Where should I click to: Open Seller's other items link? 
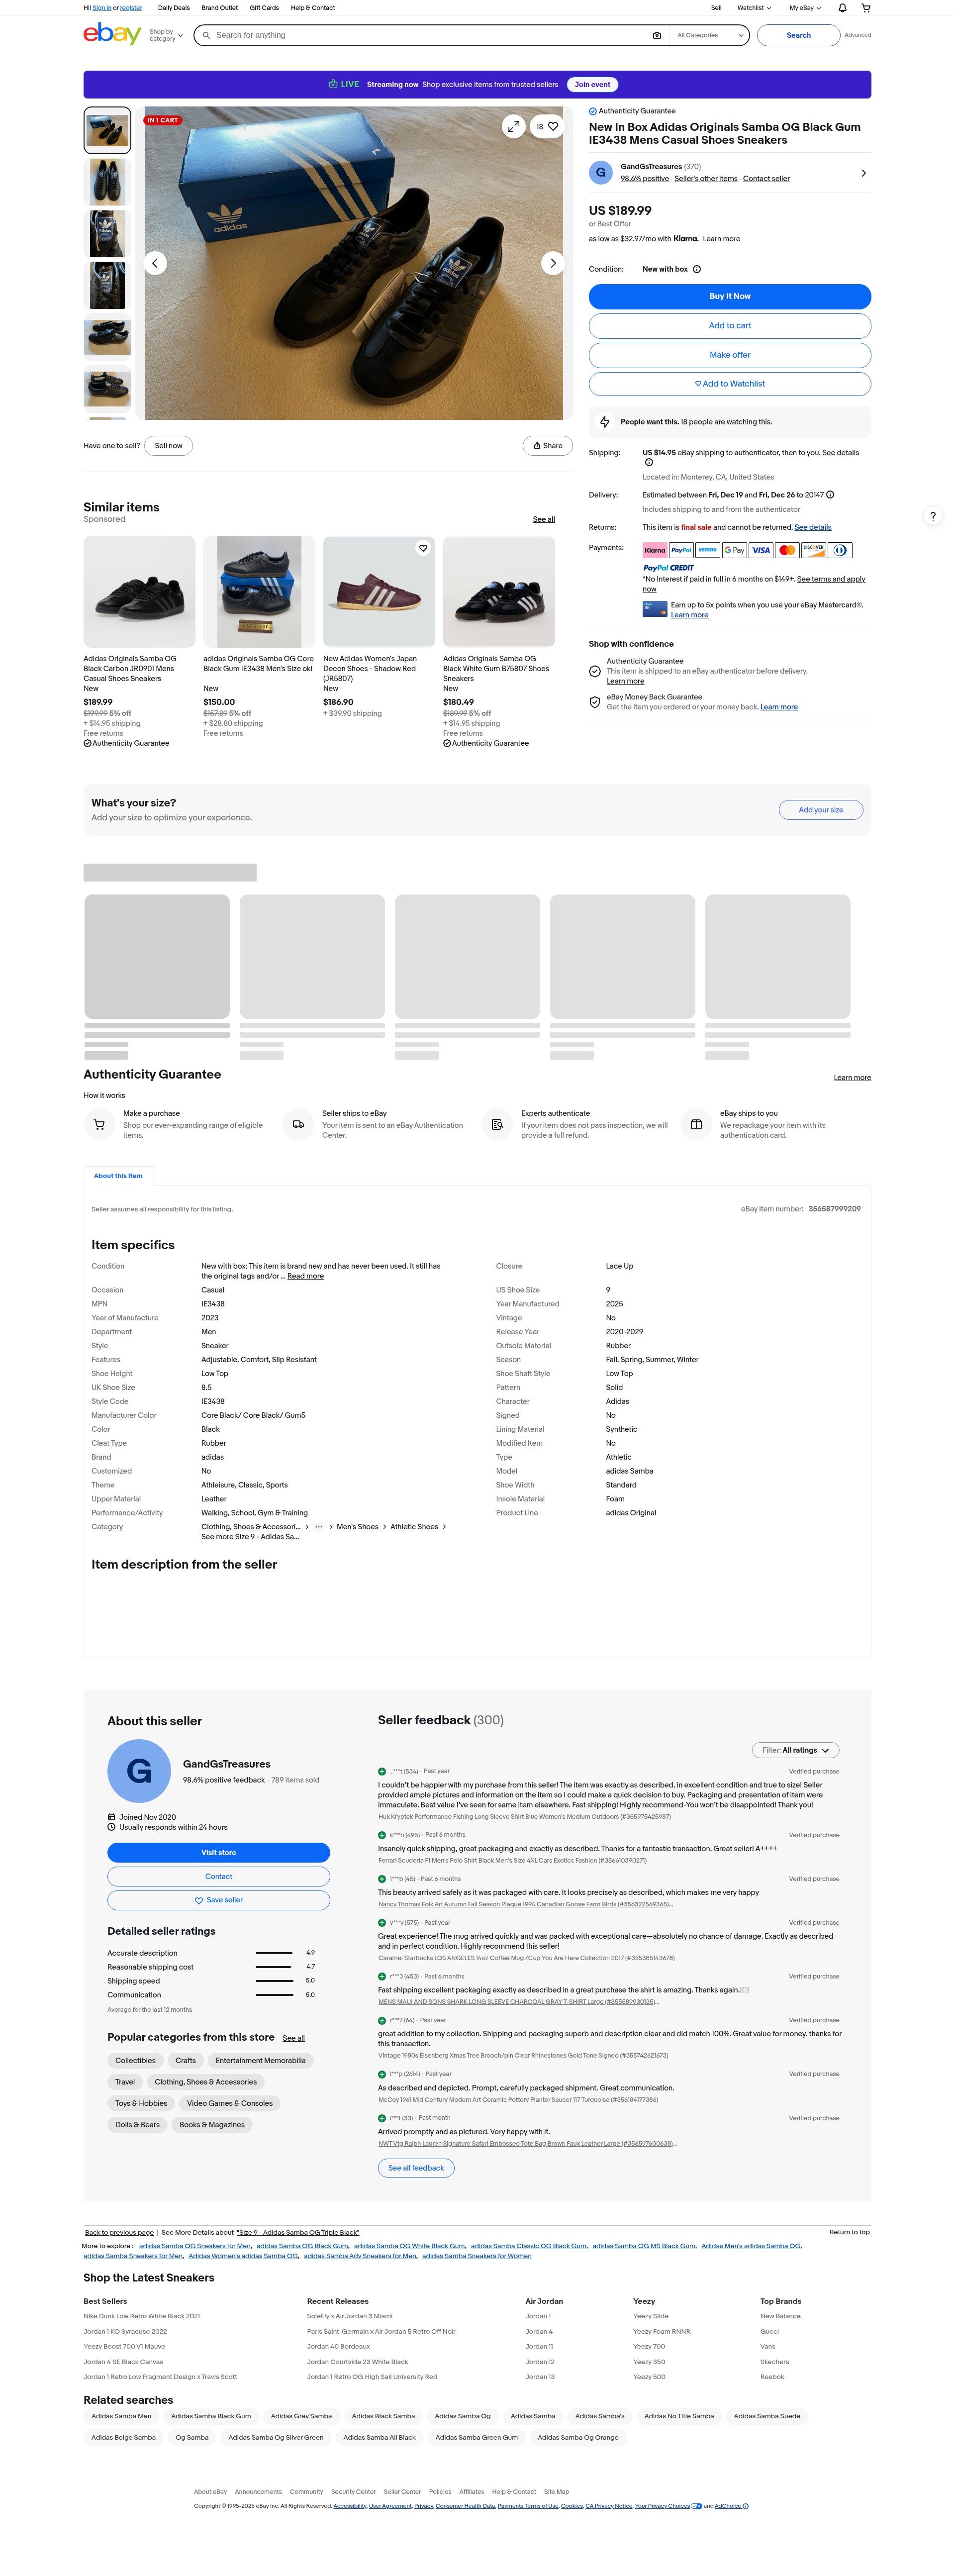pyautogui.click(x=706, y=179)
